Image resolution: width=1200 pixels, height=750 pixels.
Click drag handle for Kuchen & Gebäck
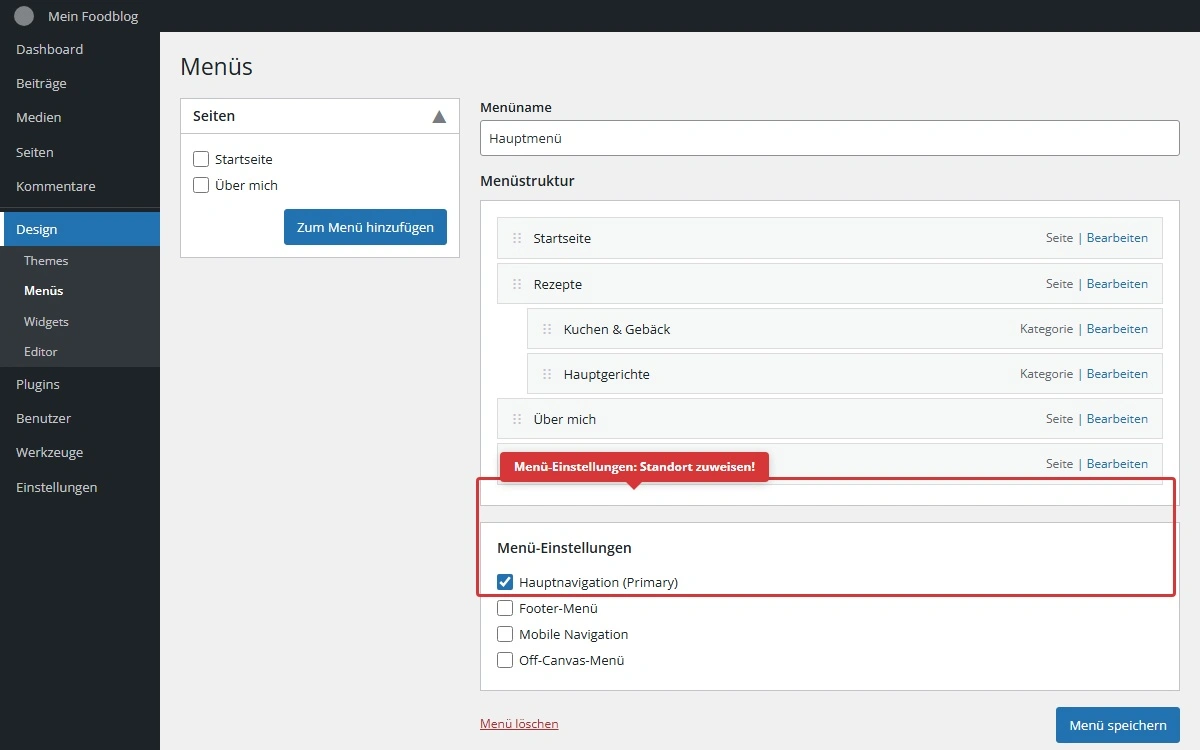click(x=547, y=329)
